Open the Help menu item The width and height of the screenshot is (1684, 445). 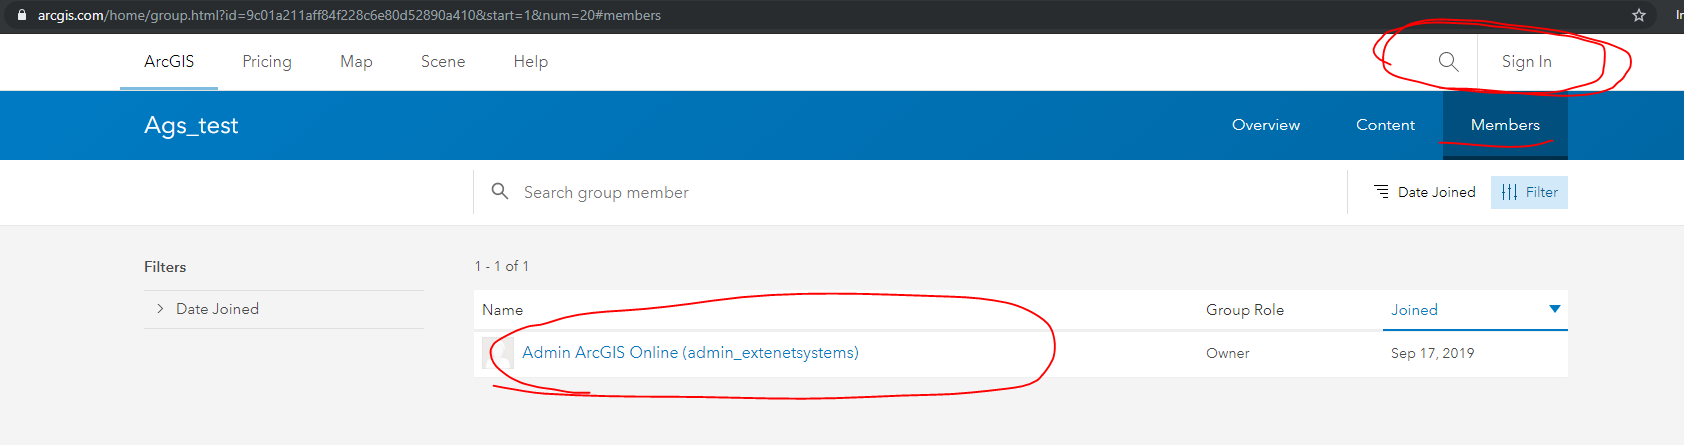pyautogui.click(x=531, y=62)
